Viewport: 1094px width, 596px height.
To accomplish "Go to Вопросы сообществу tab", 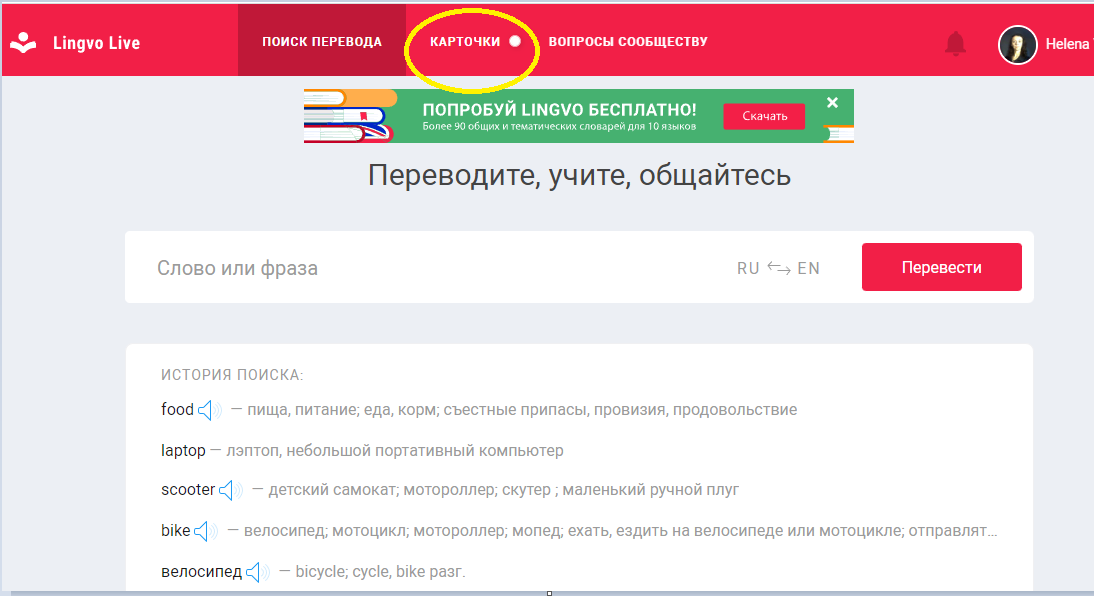I will point(628,42).
